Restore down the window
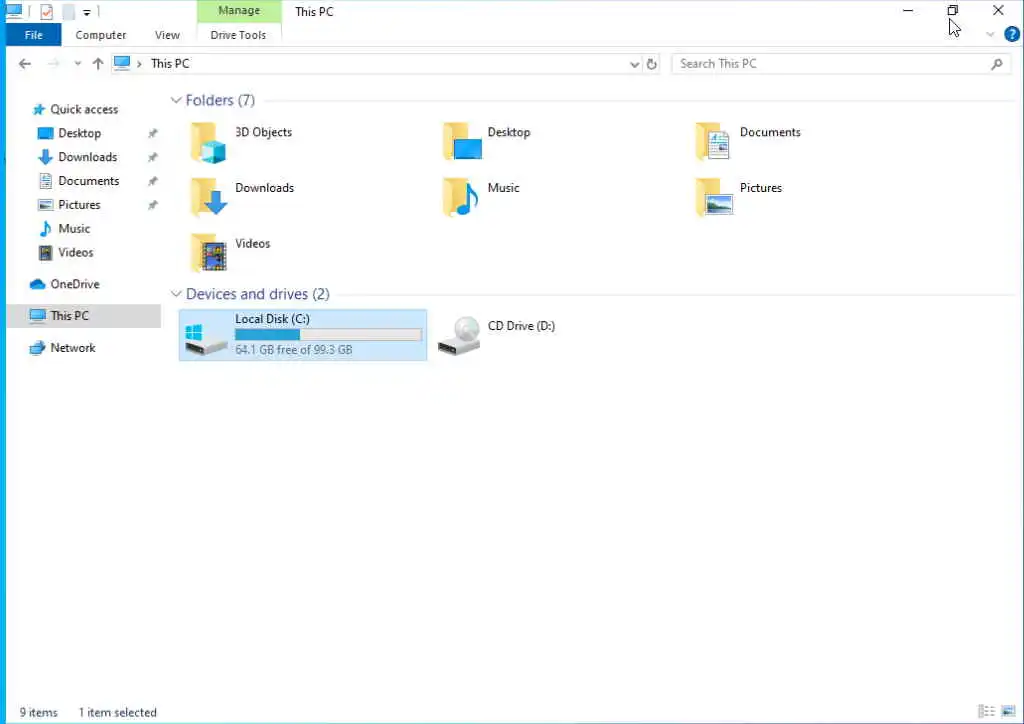This screenshot has width=1024, height=724. coord(953,10)
